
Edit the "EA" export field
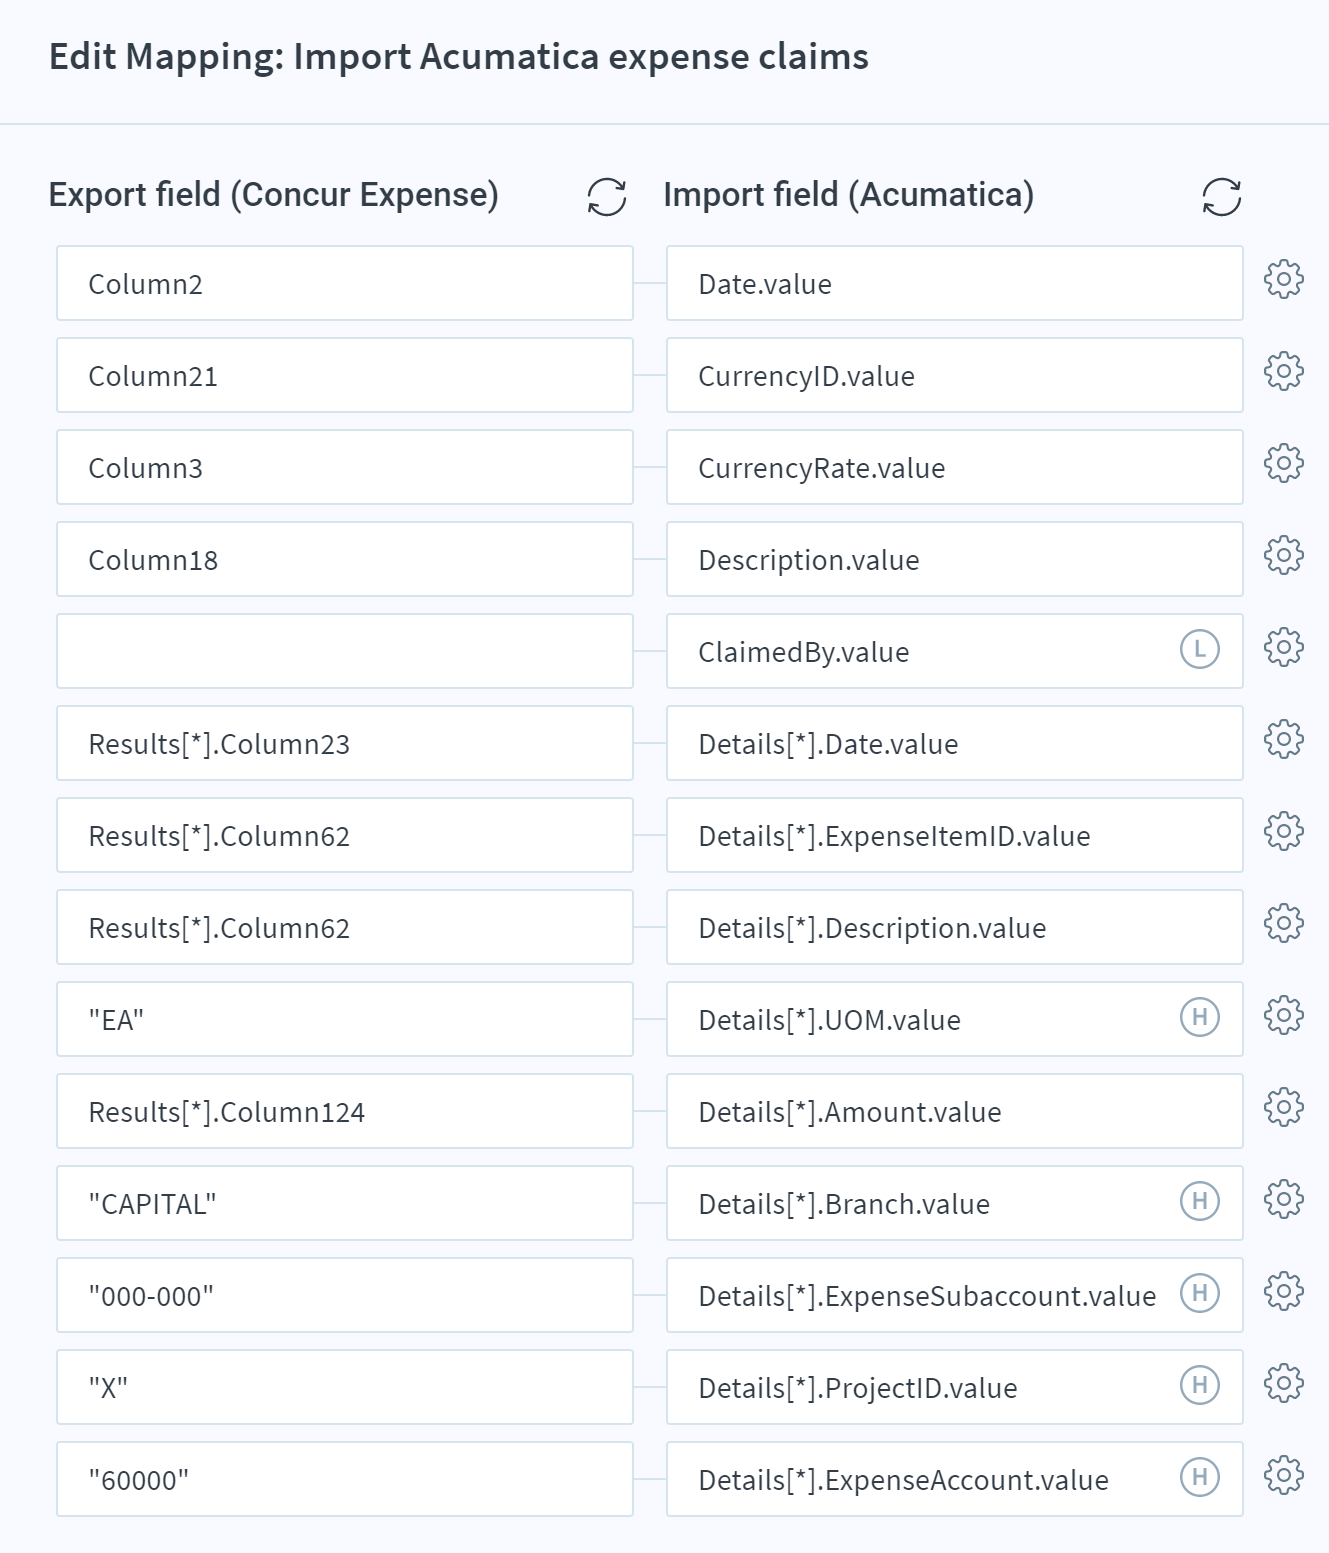[345, 1019]
